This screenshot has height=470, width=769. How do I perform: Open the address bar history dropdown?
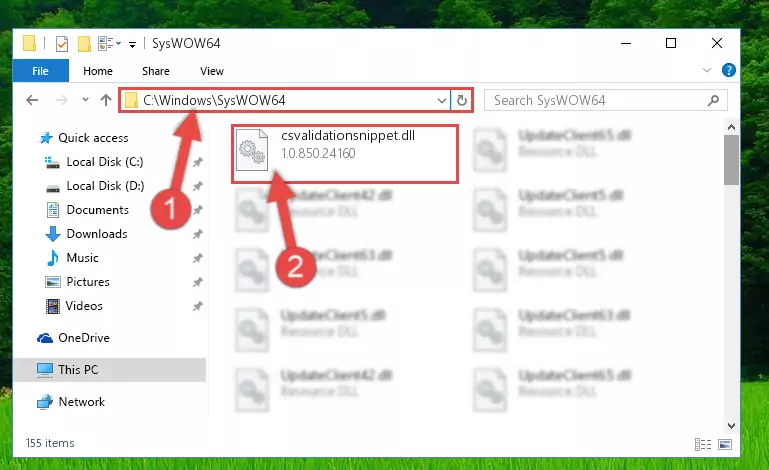tap(441, 101)
